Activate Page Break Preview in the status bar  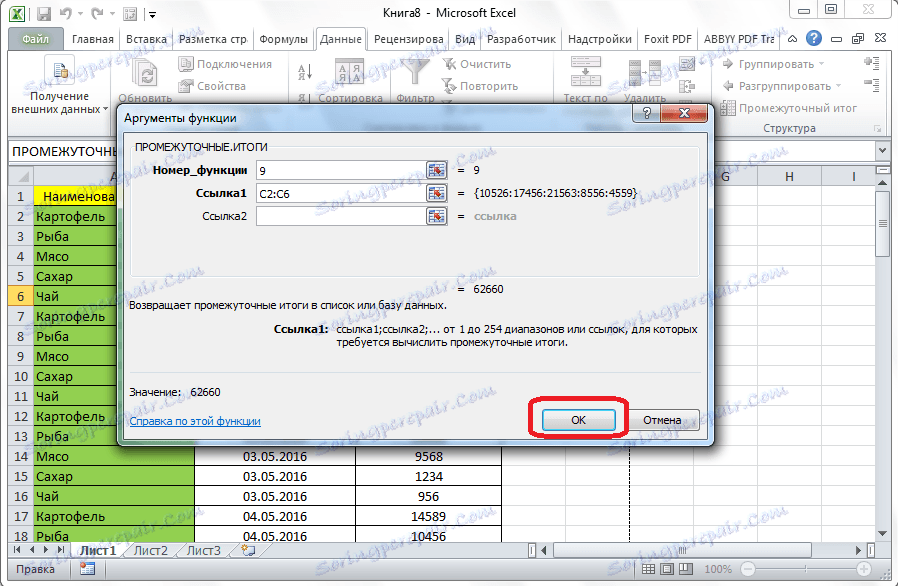point(686,569)
